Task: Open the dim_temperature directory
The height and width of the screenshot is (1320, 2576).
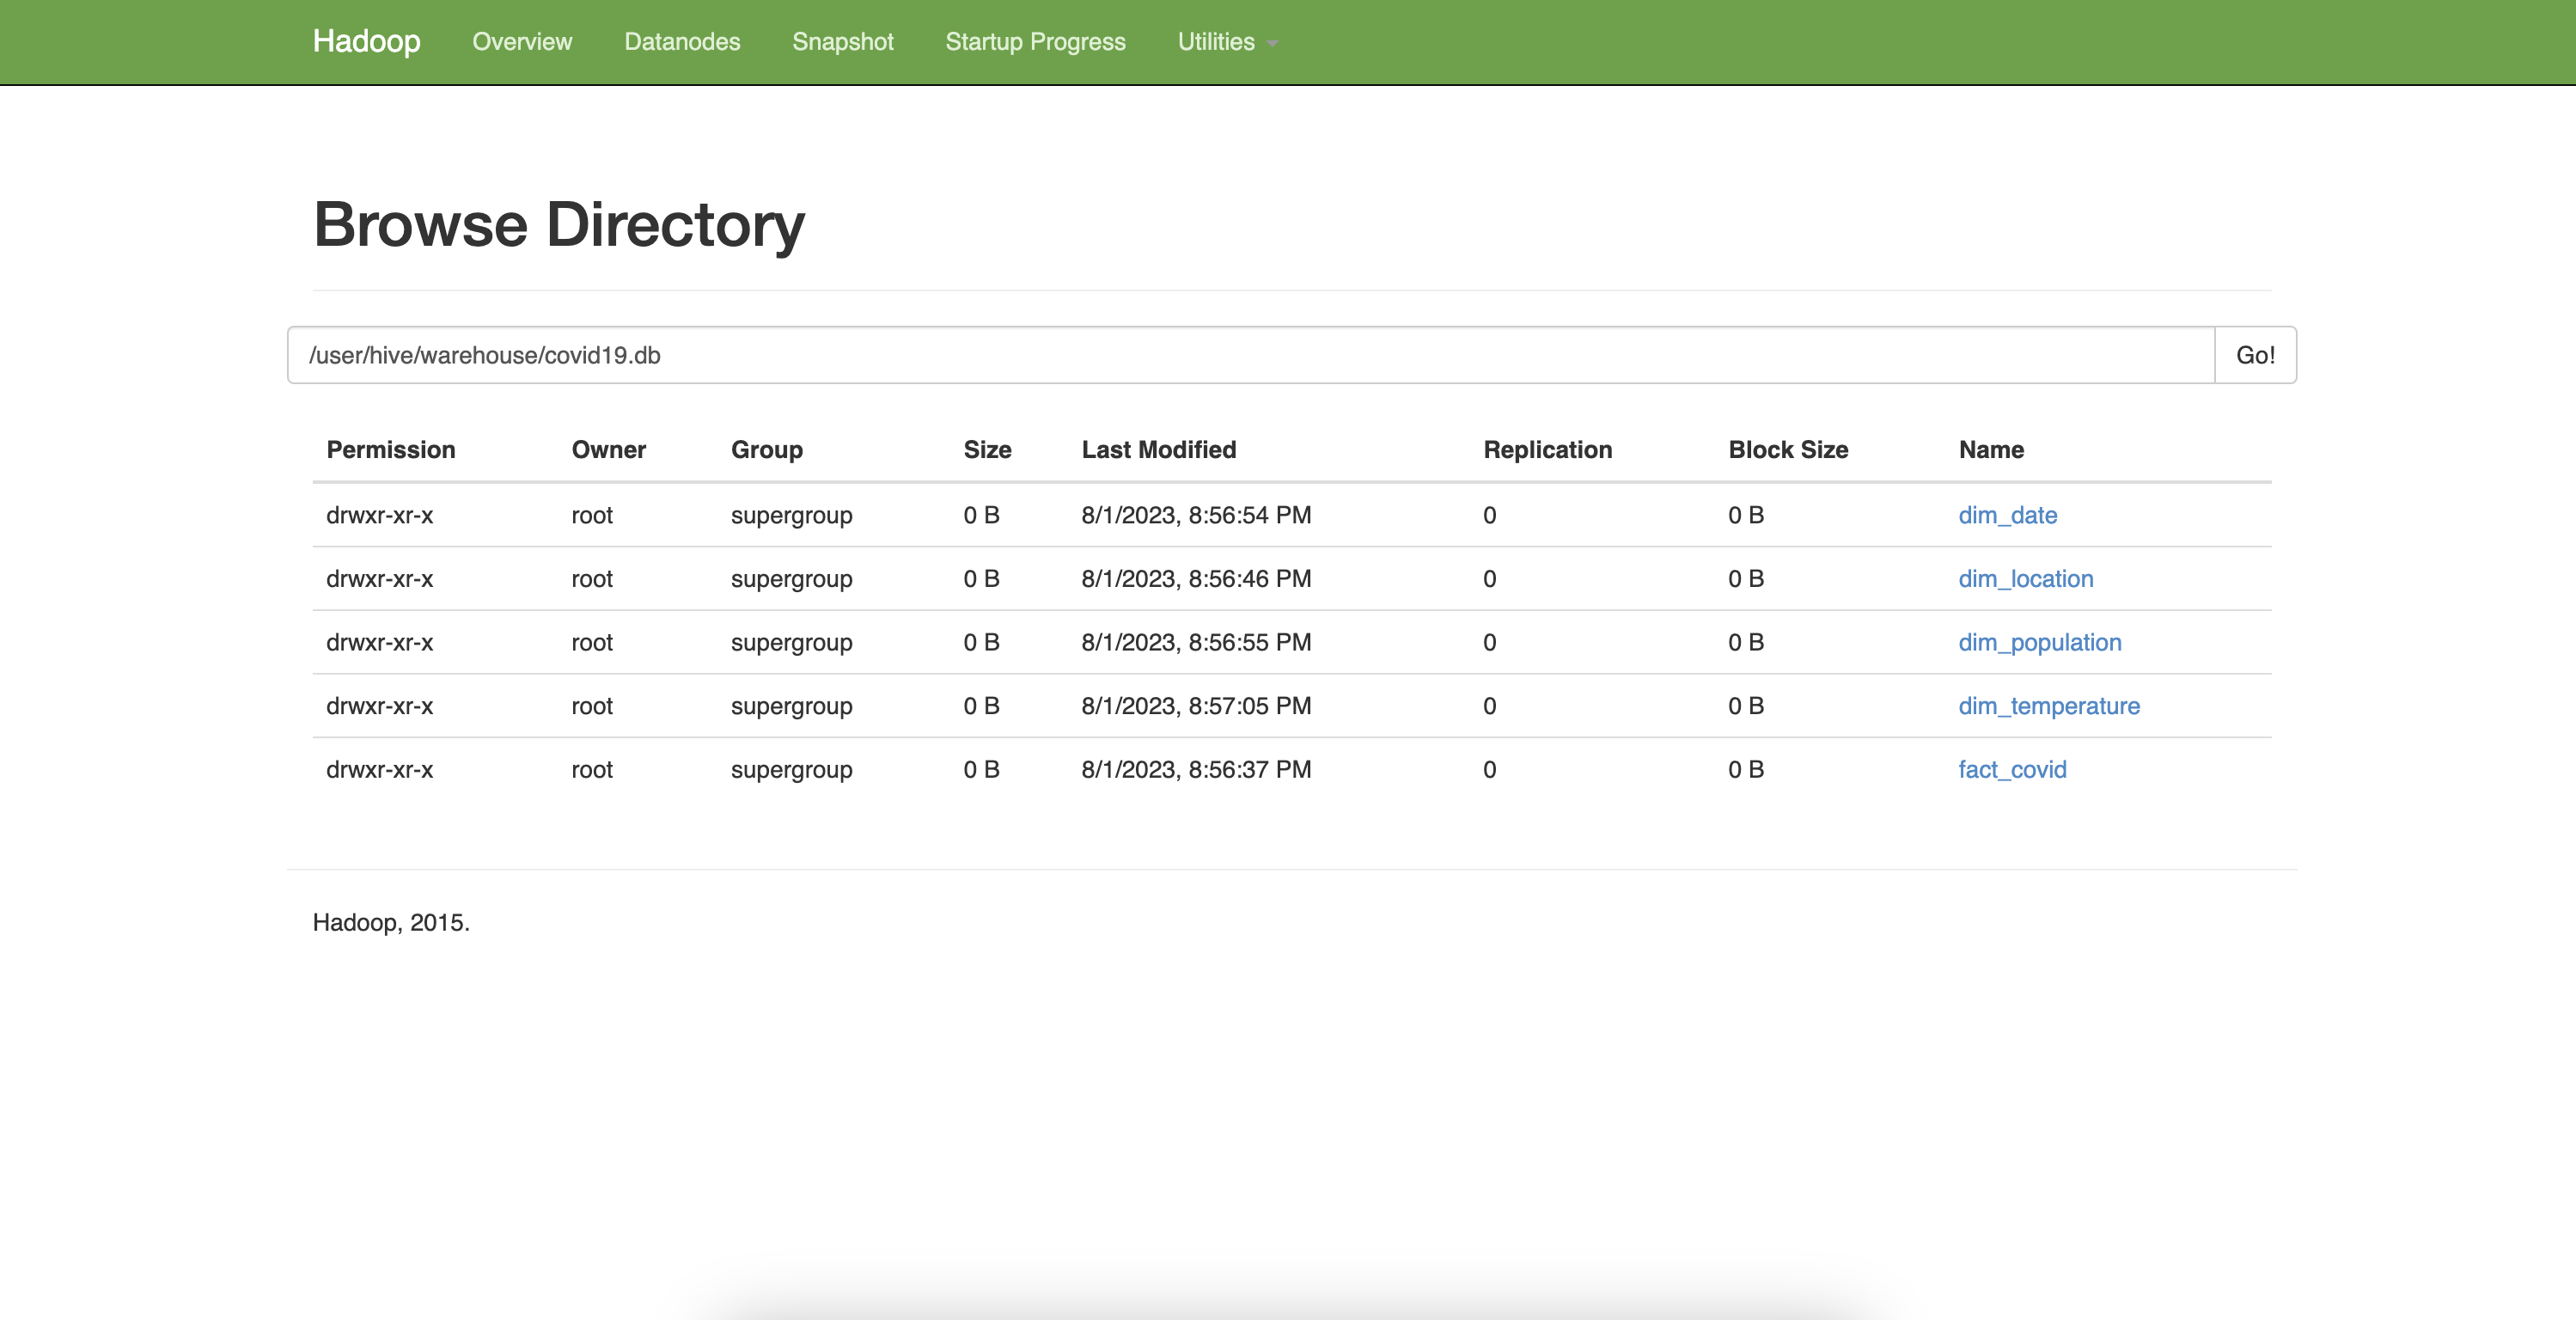Action: pyautogui.click(x=2049, y=705)
